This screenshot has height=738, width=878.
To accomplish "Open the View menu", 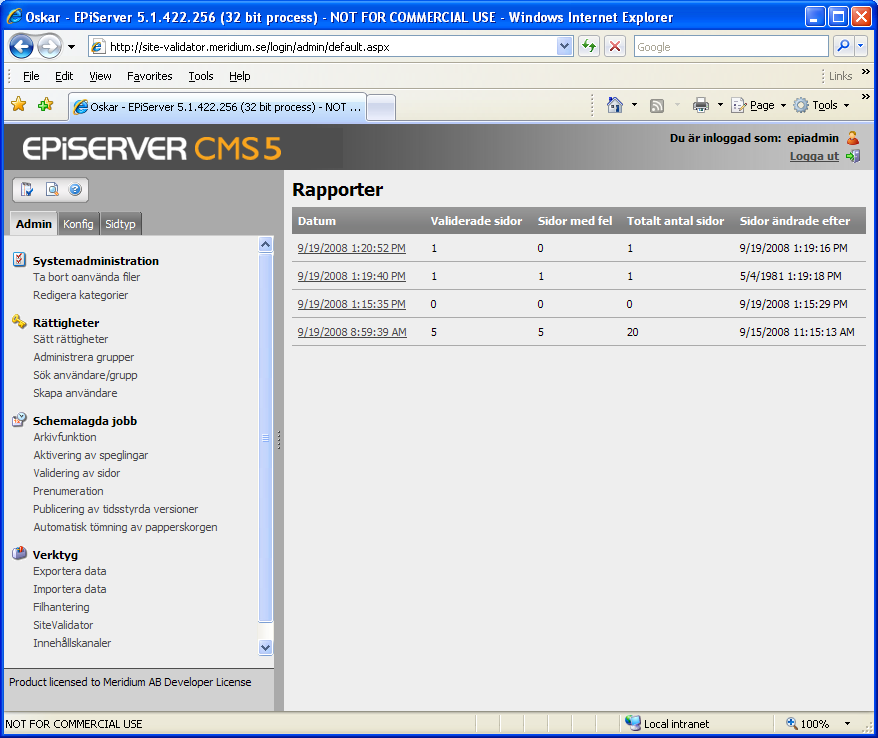I will (x=100, y=76).
